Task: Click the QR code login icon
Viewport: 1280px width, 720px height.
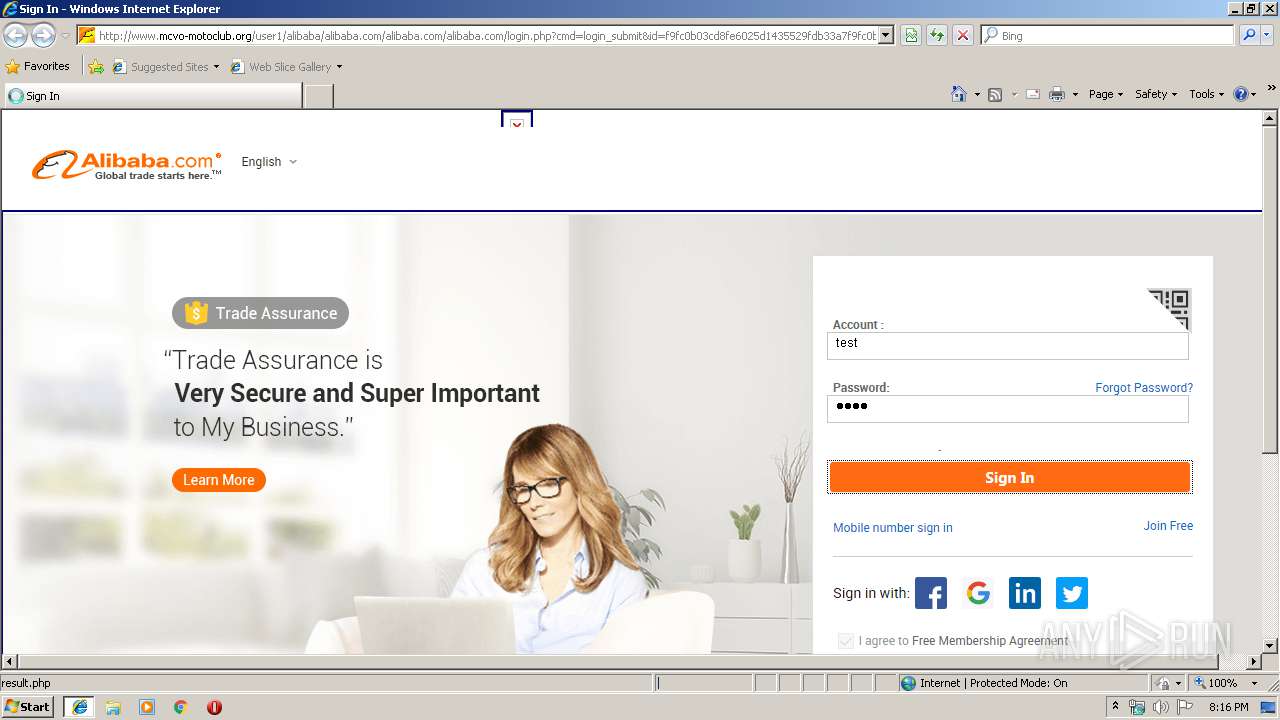Action: click(1169, 309)
